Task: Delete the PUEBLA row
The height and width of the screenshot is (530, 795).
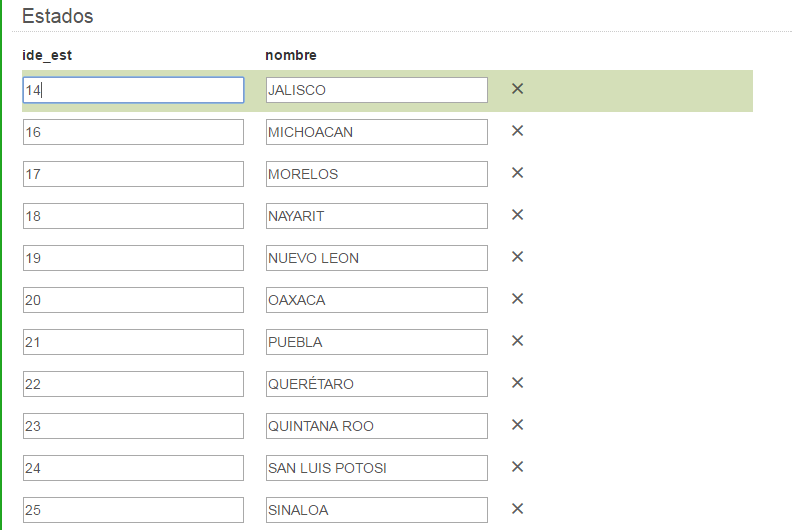Action: 518,341
